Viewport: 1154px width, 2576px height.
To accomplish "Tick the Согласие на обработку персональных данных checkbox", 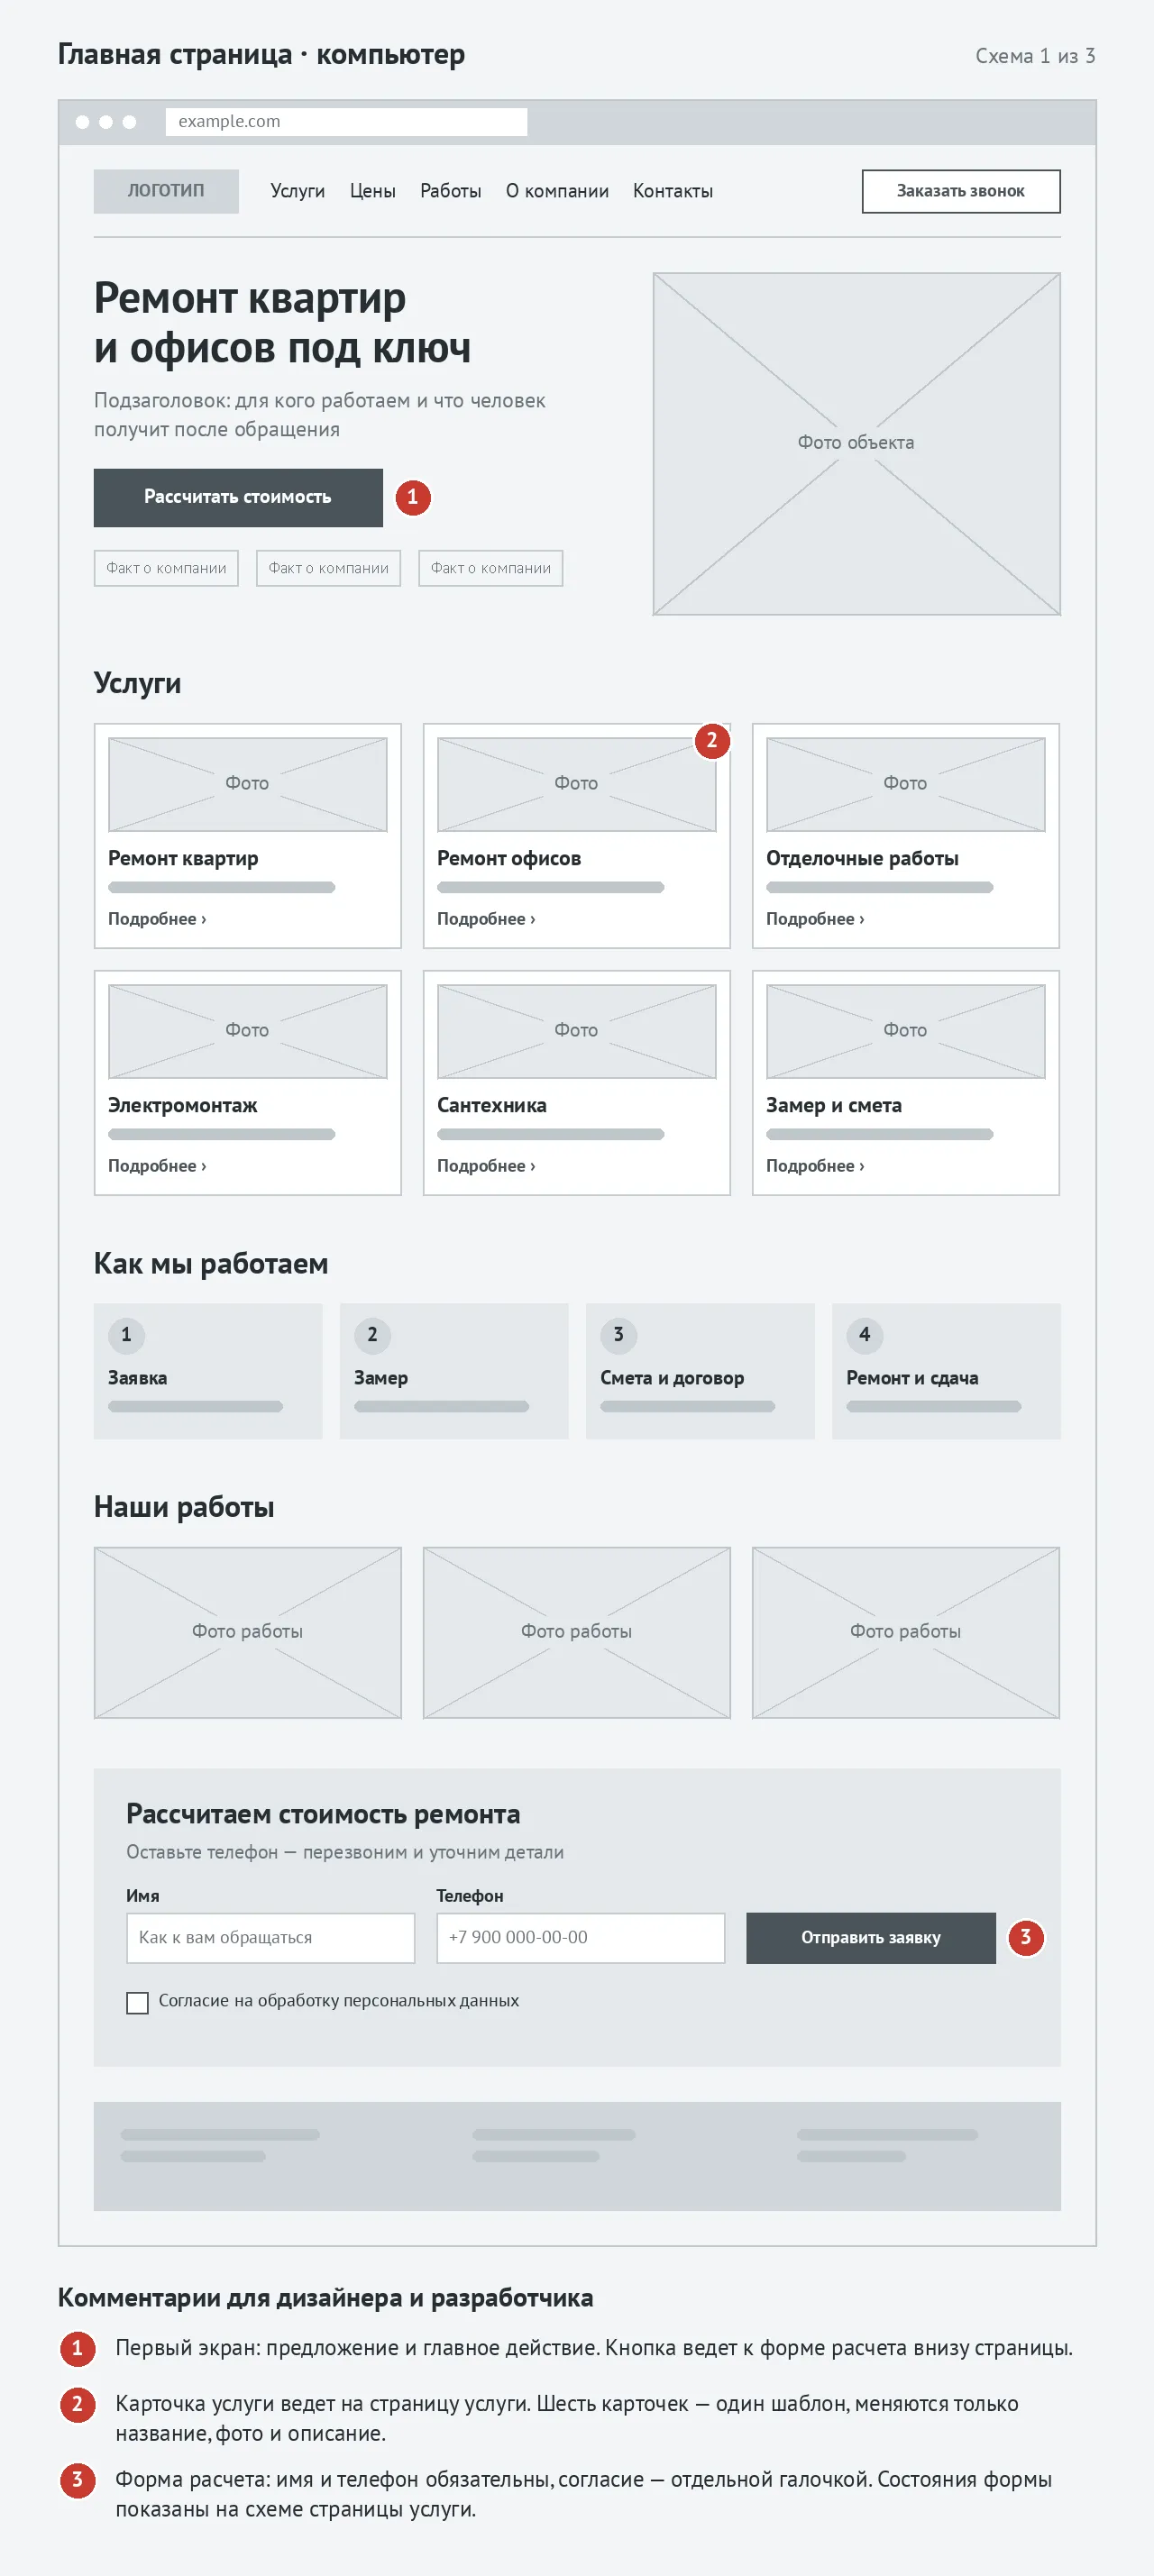I will [x=137, y=2002].
